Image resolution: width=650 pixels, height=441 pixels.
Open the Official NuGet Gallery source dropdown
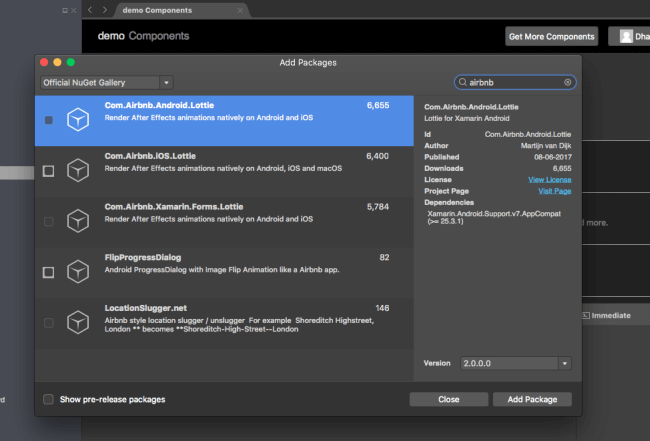point(106,82)
